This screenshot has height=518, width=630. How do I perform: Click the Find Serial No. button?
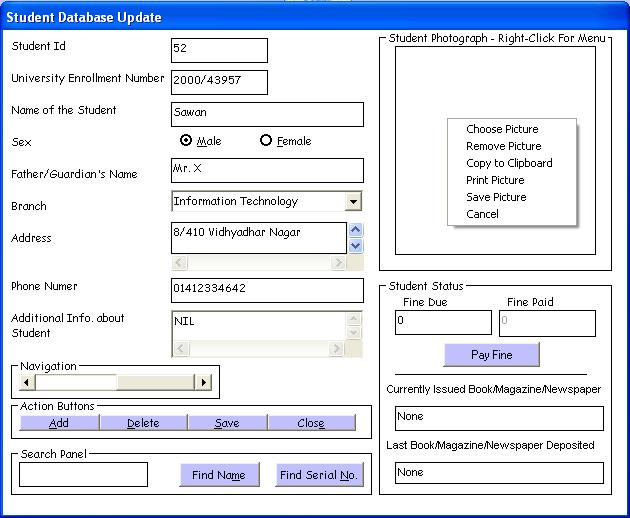point(319,475)
